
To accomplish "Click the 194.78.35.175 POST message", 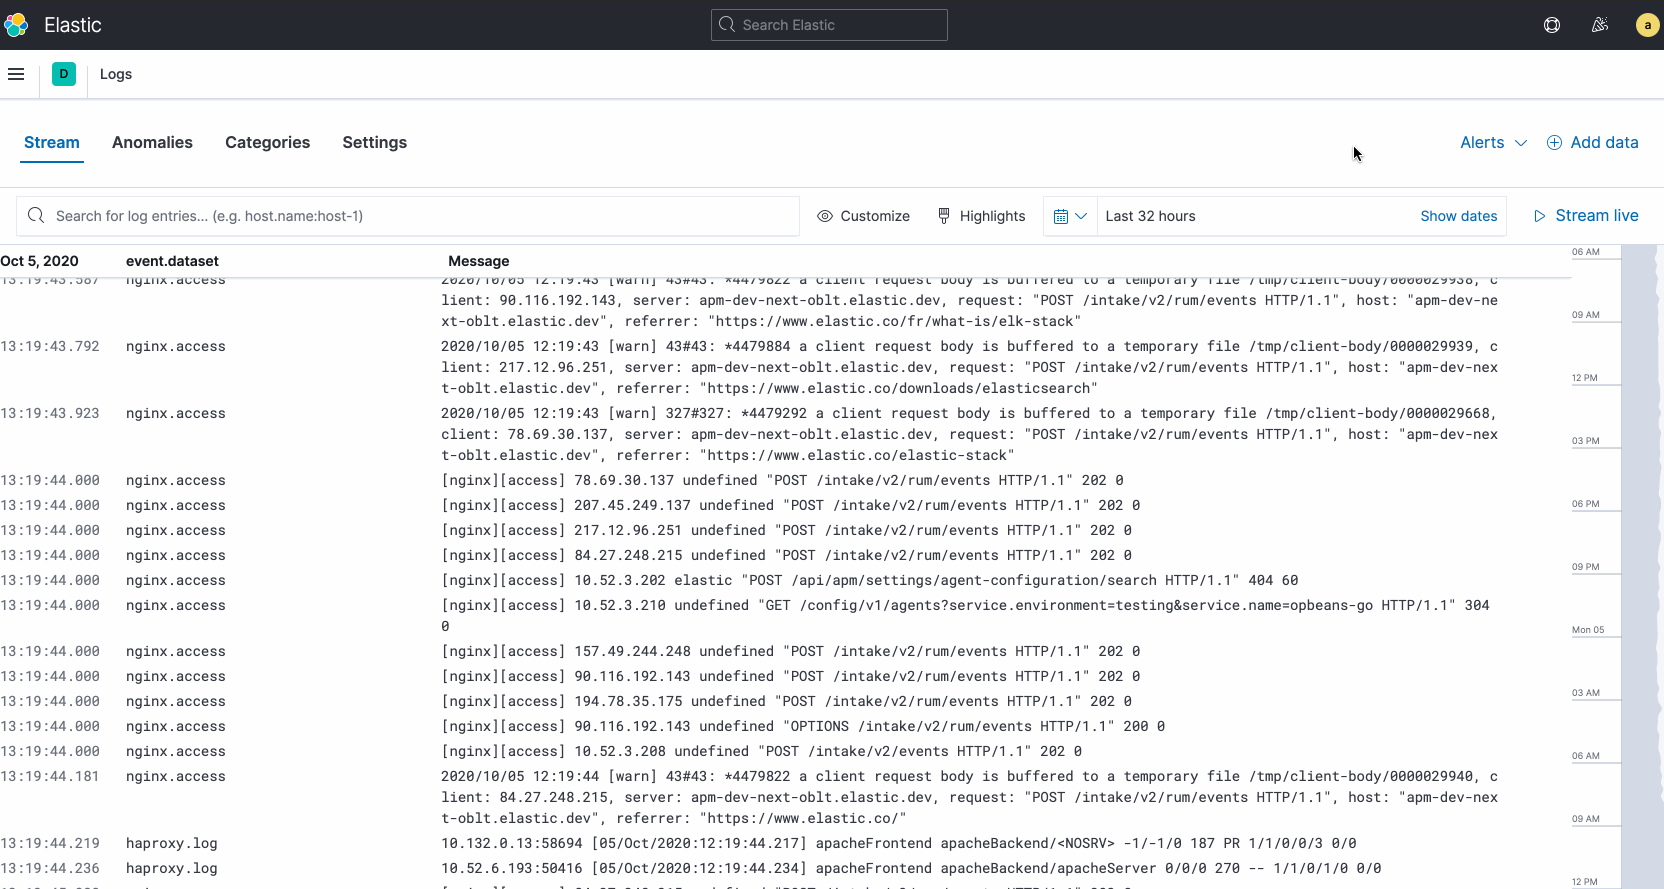I will click(786, 702).
